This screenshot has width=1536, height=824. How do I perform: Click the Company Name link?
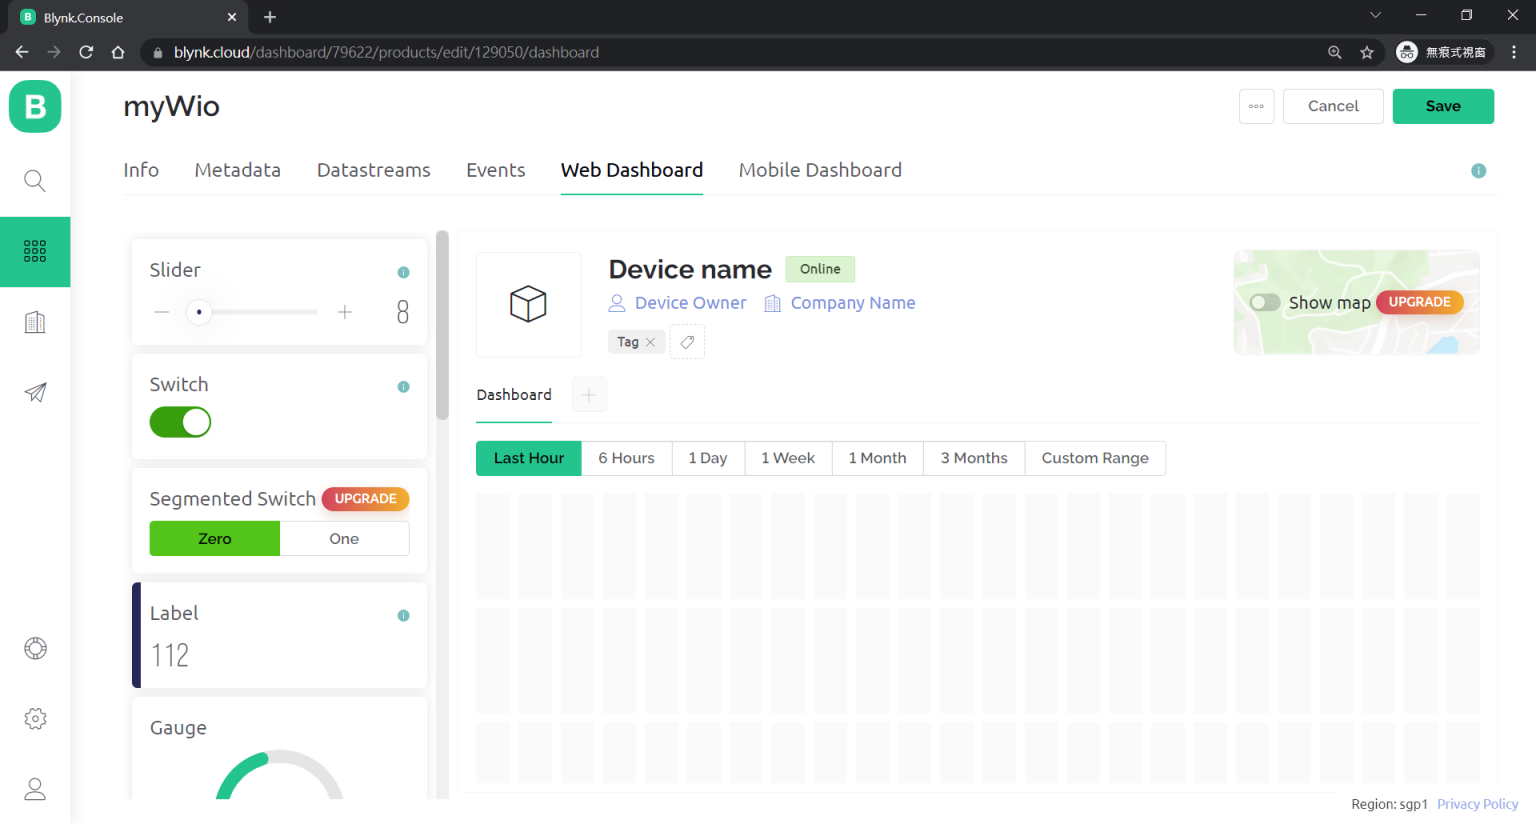coord(853,303)
